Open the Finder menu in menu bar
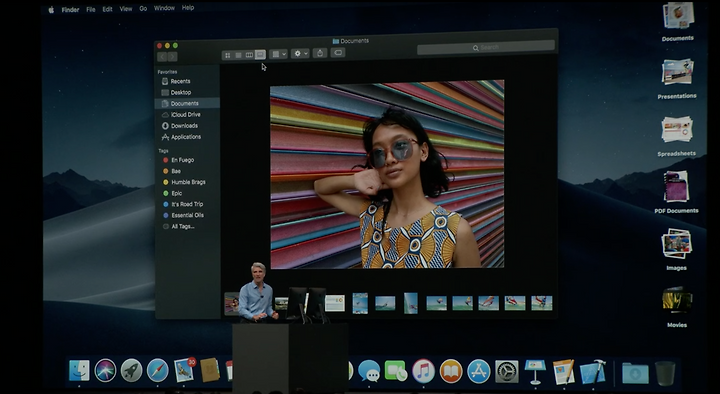This screenshot has height=394, width=720. [70, 10]
